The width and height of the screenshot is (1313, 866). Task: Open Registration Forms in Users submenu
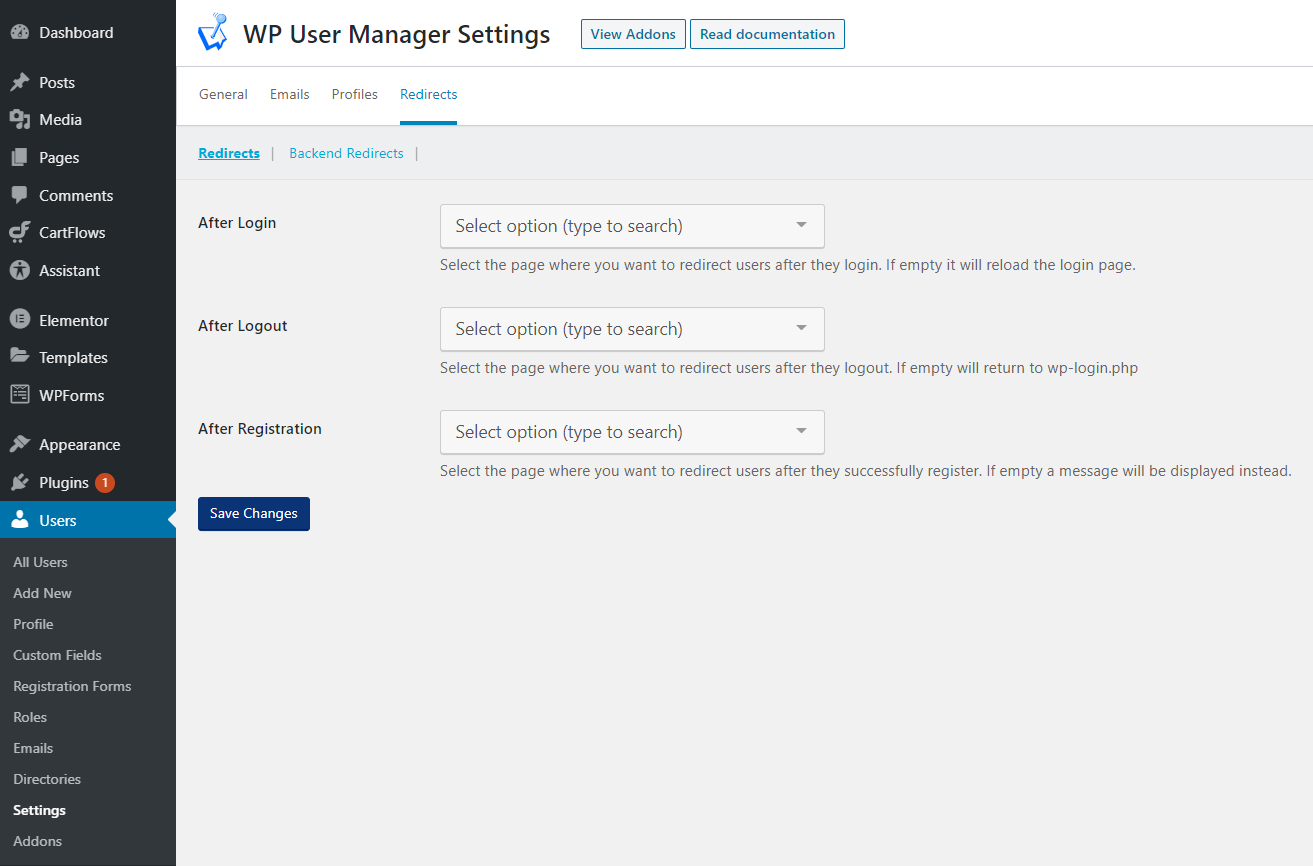(72, 686)
